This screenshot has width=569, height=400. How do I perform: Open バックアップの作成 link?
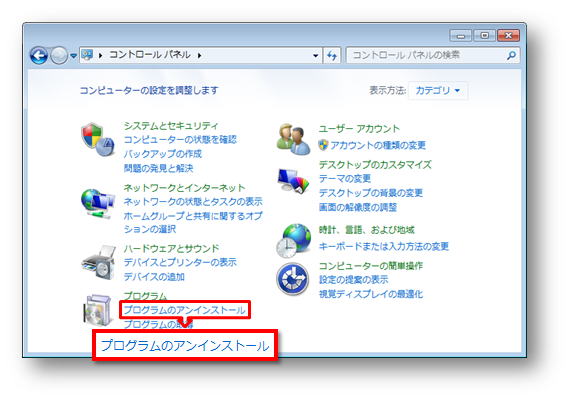point(163,154)
